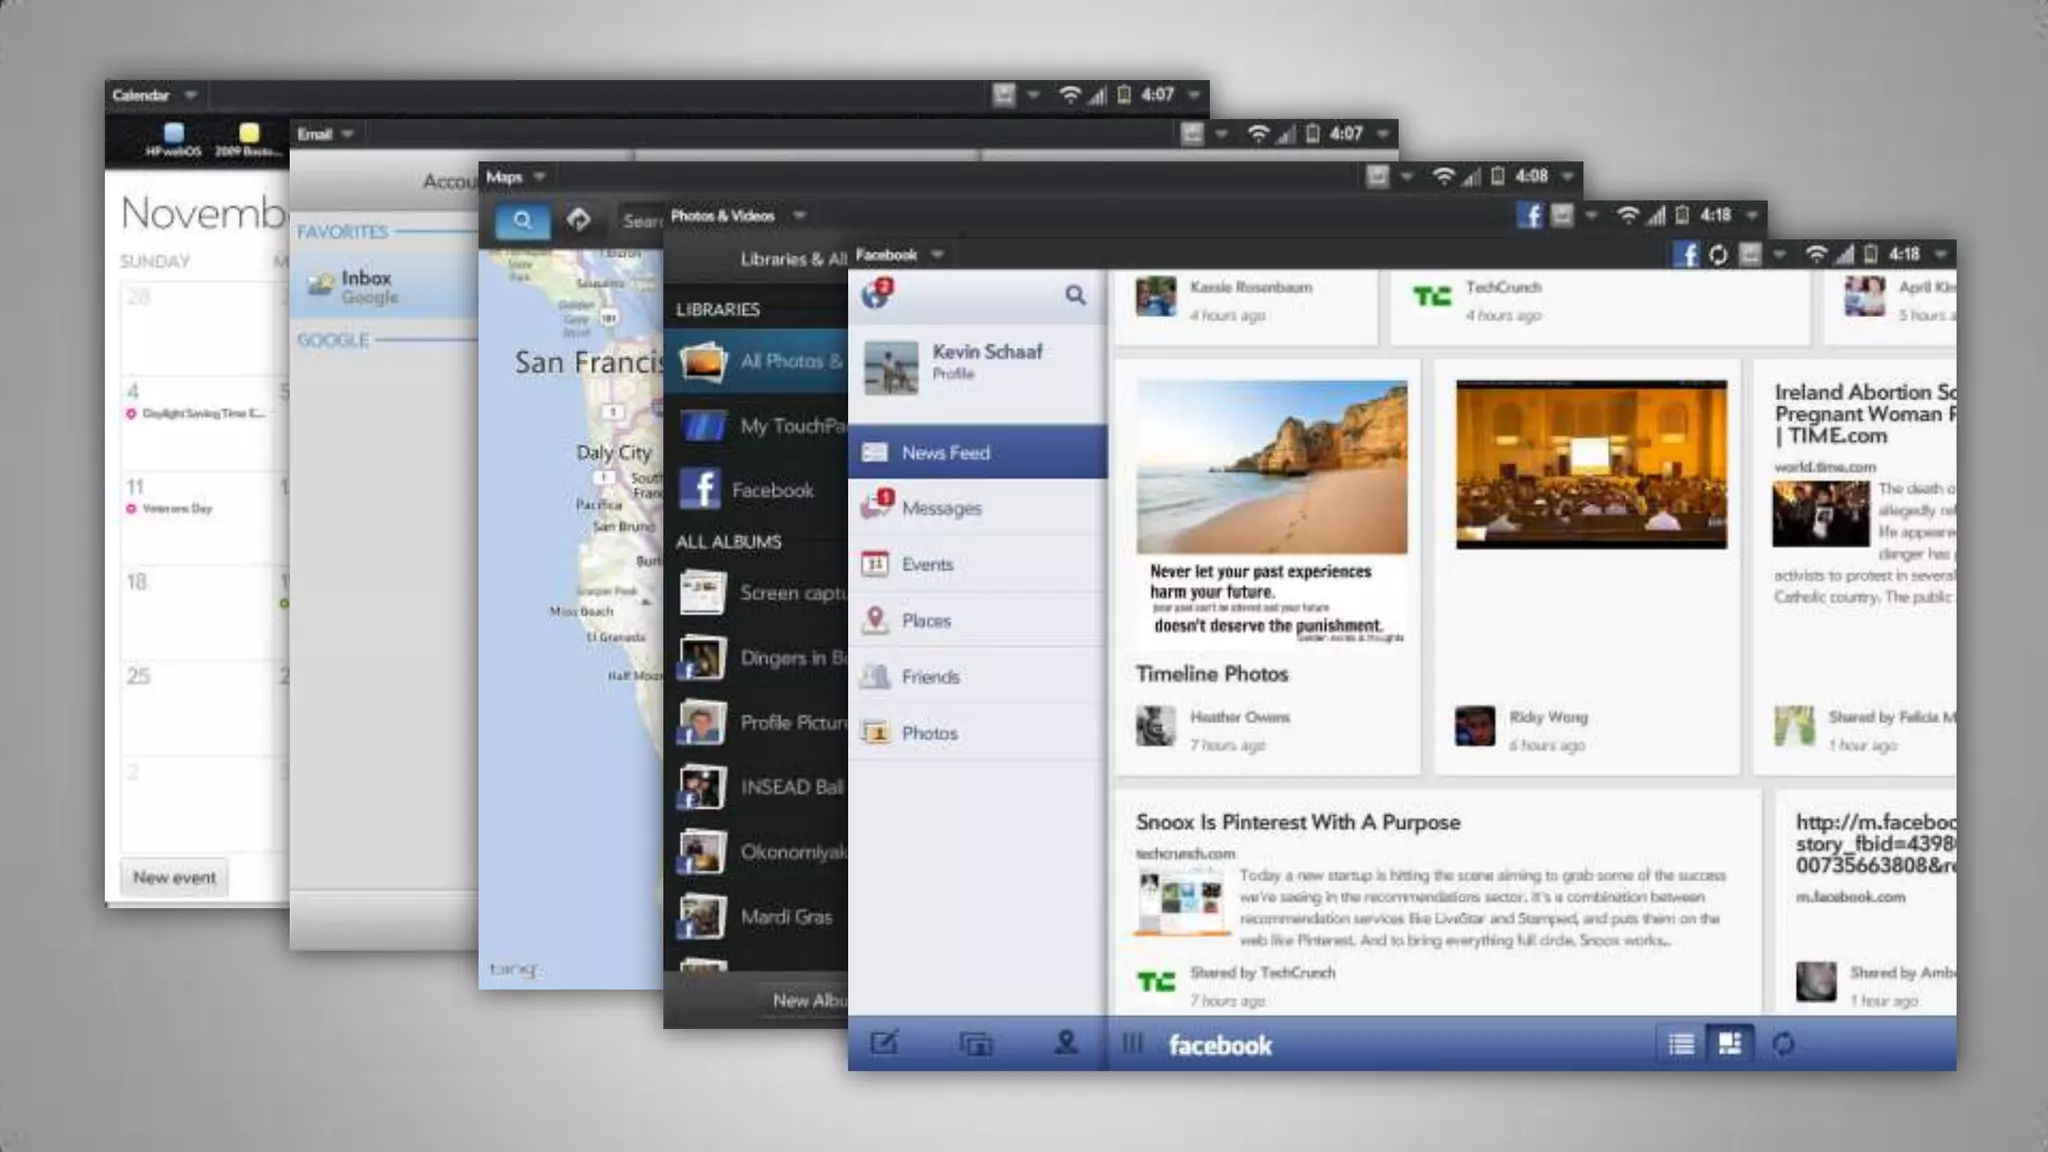Switch to list view layout

(1681, 1044)
